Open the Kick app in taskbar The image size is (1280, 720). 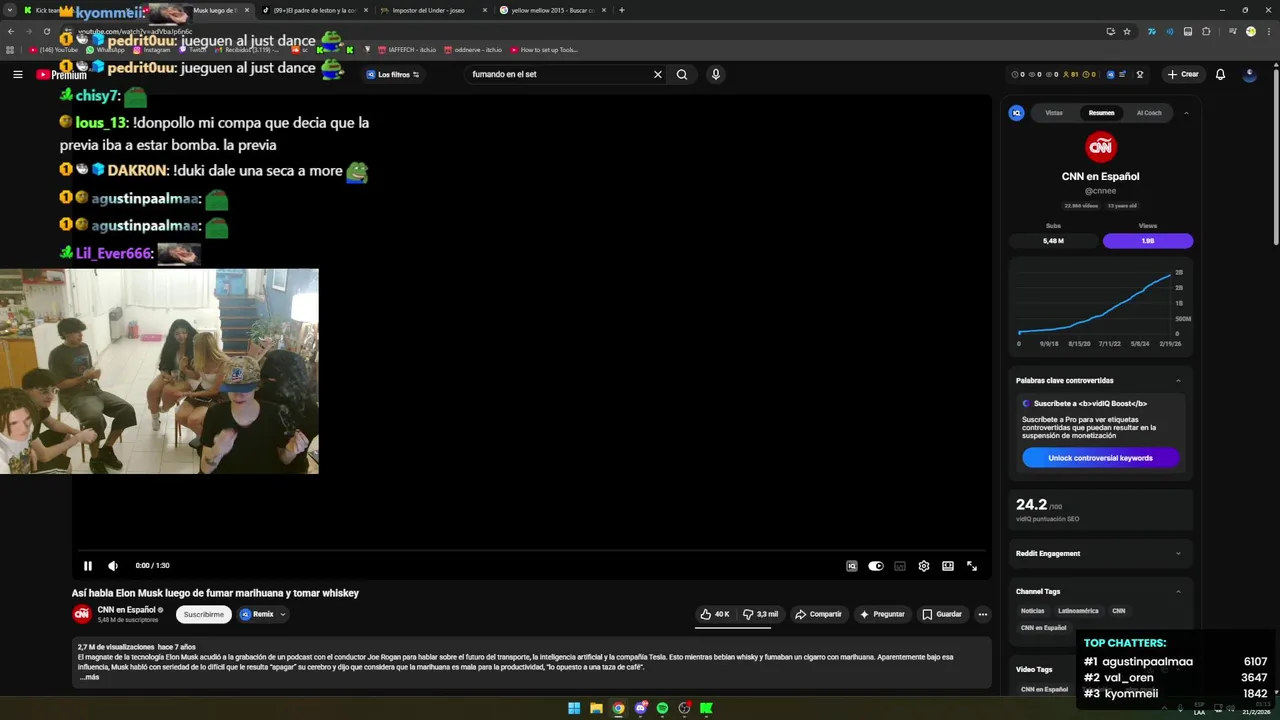(706, 708)
